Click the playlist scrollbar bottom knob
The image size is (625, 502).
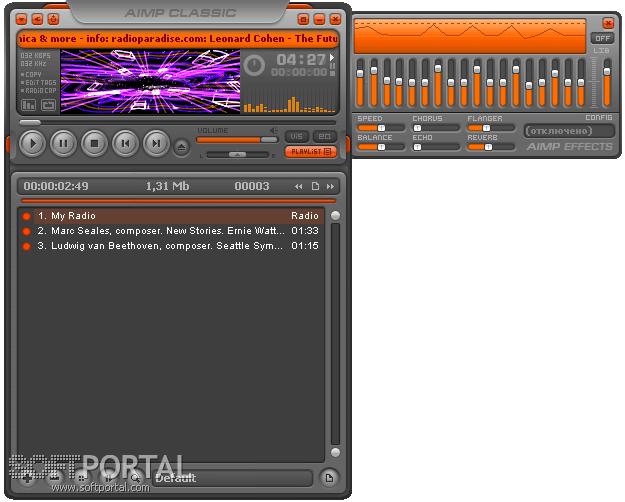(x=336, y=452)
